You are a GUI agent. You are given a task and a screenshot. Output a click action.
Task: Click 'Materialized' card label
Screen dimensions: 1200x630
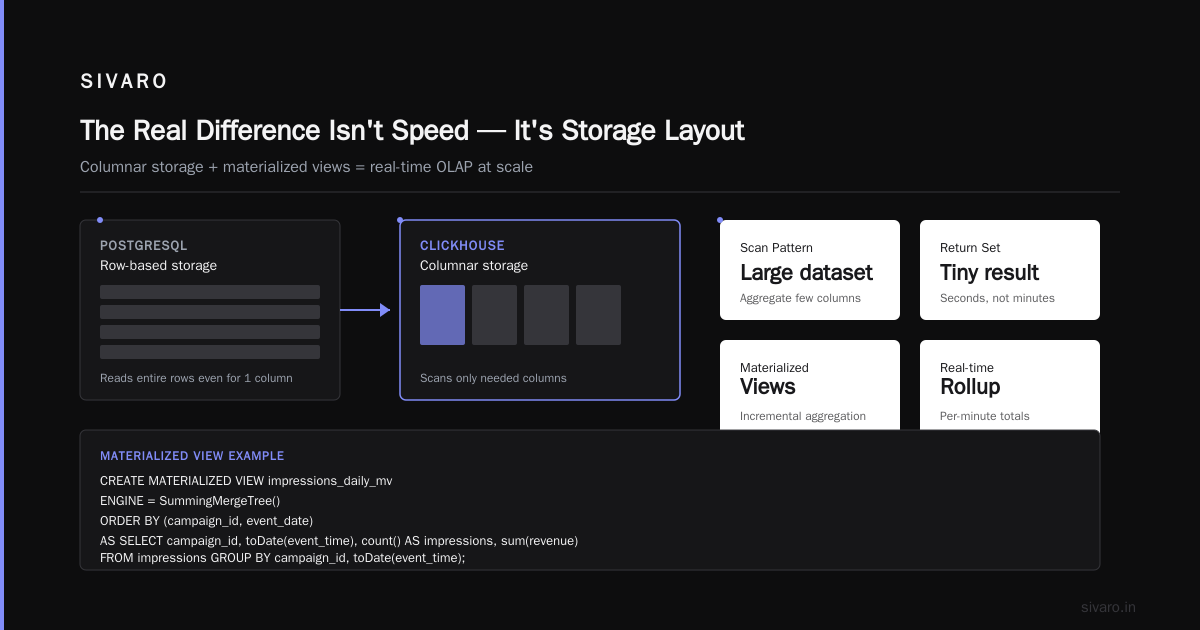point(774,367)
